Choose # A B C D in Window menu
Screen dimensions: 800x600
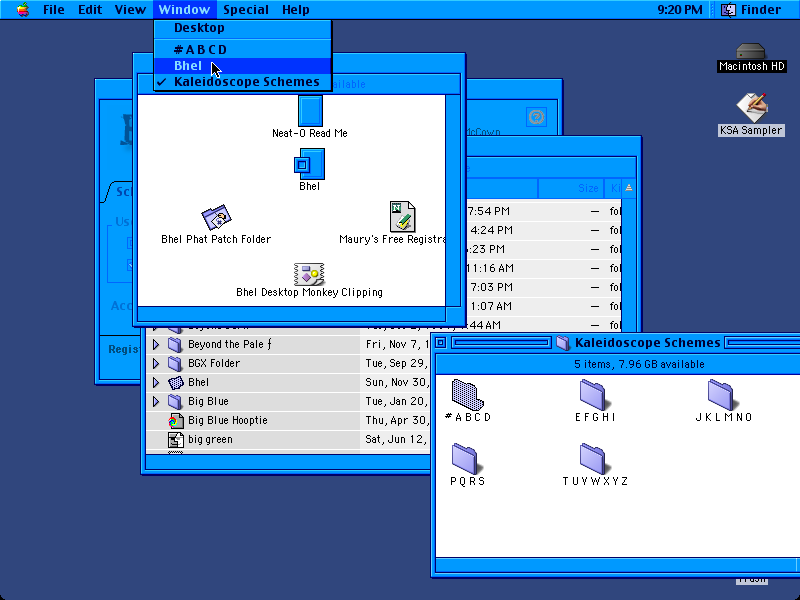point(243,49)
